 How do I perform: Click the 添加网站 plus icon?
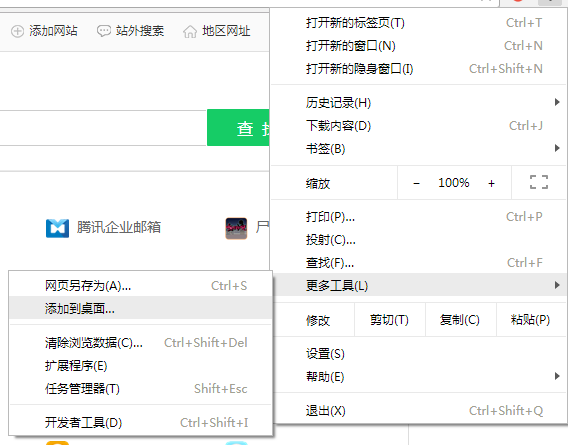coord(17,31)
